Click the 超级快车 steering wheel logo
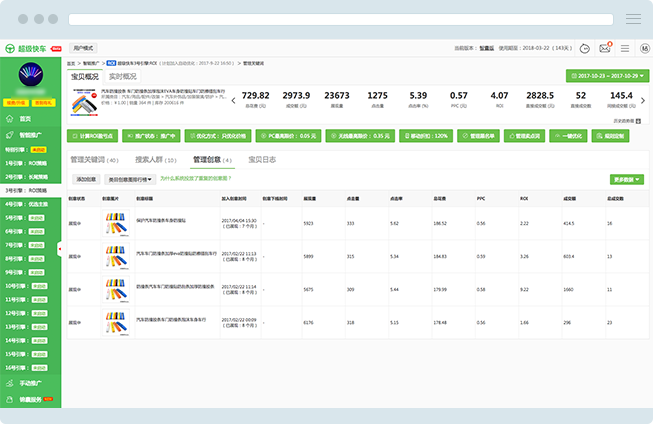 (10, 47)
